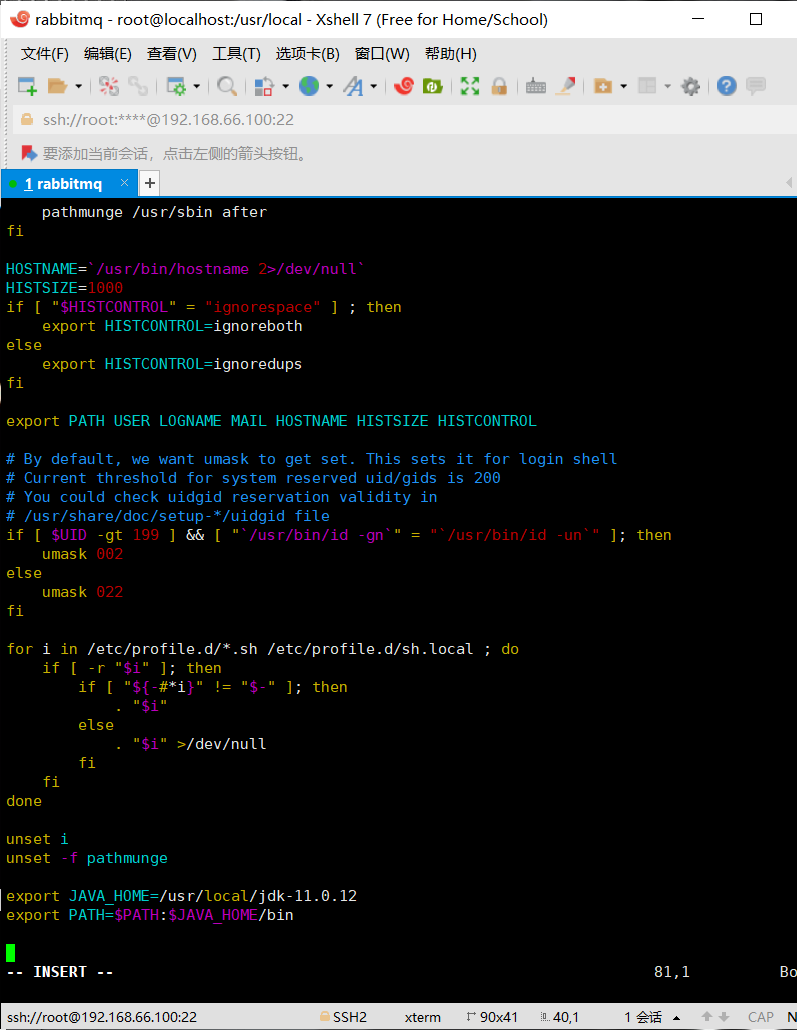The width and height of the screenshot is (797, 1030).
Task: Toggle full screen with green arrows icon
Action: [x=470, y=86]
